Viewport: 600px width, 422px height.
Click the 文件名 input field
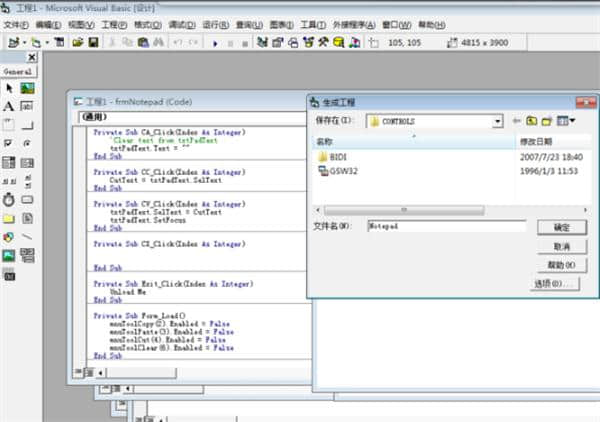click(445, 227)
